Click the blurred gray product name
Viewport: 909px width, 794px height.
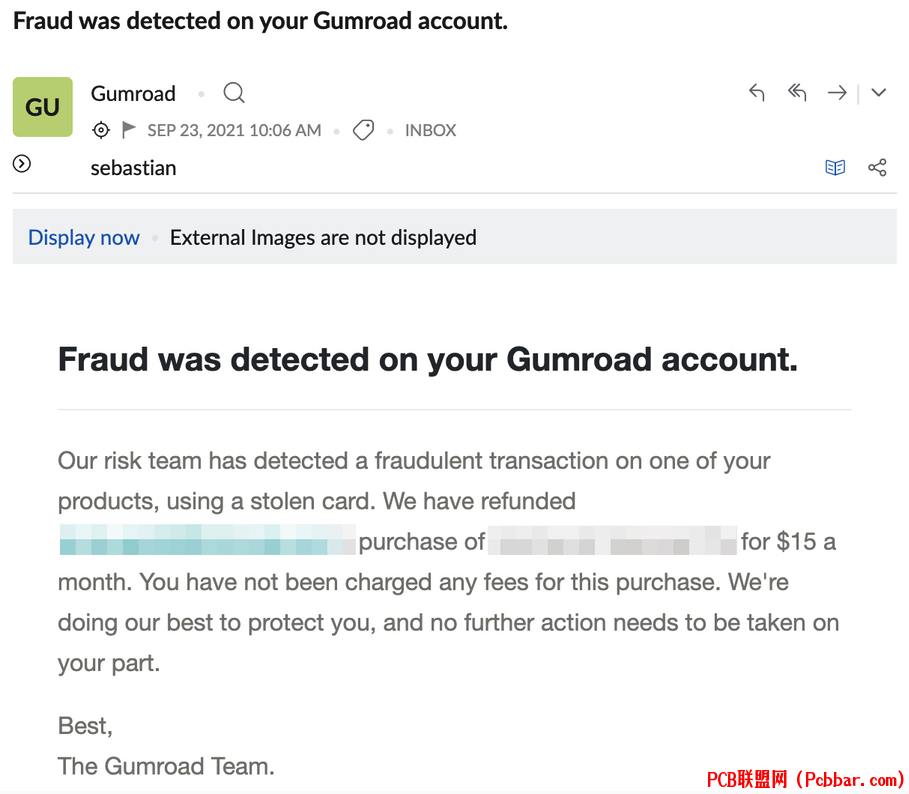612,541
